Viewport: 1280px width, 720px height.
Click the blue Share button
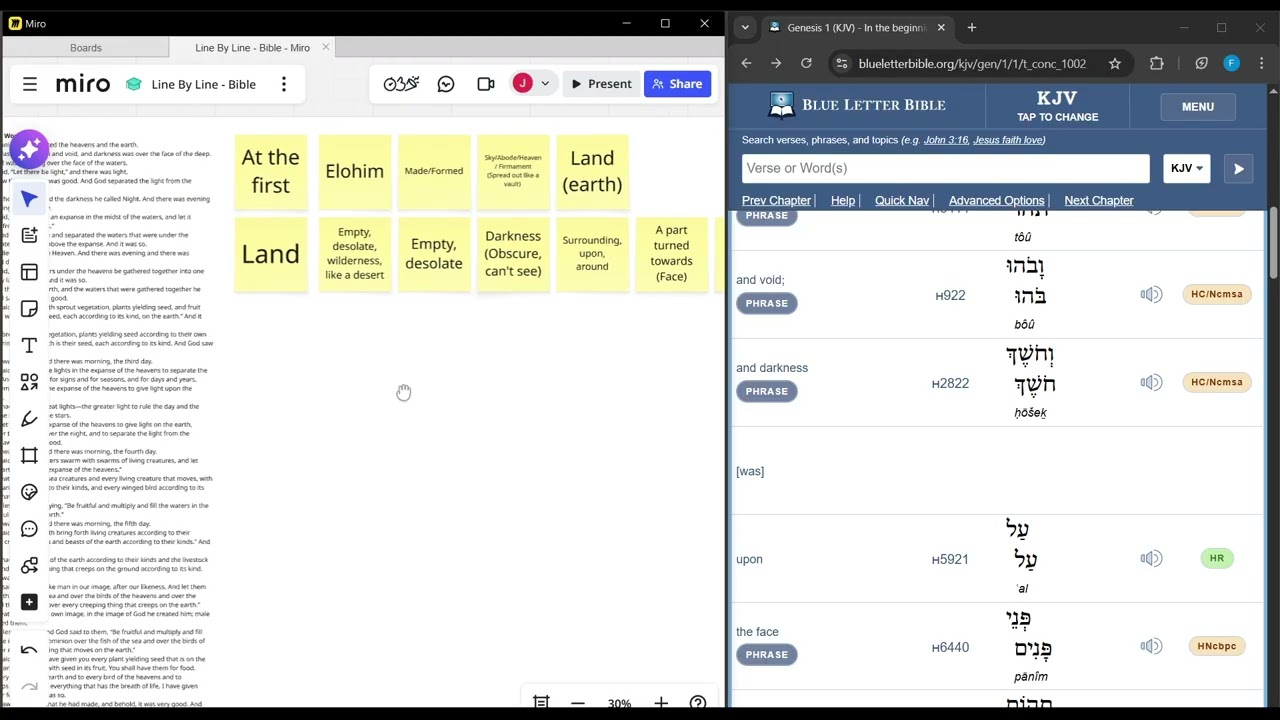click(x=677, y=84)
